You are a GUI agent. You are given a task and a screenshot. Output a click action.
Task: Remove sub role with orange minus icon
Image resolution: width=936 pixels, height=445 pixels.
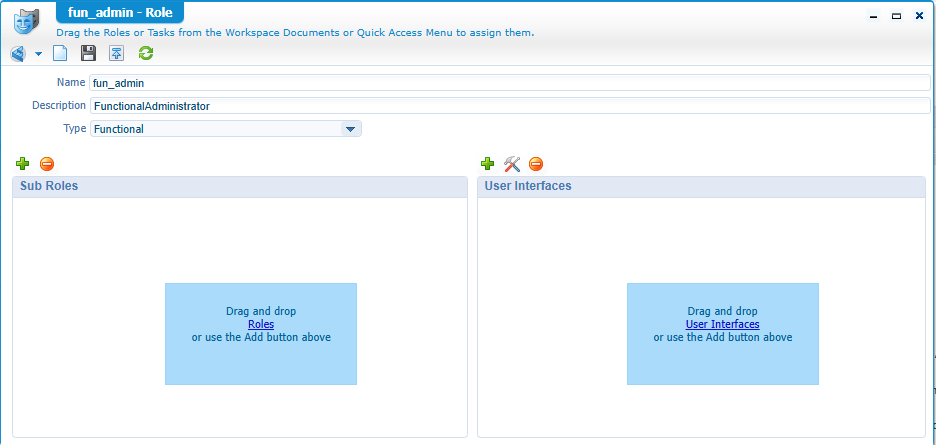point(46,163)
